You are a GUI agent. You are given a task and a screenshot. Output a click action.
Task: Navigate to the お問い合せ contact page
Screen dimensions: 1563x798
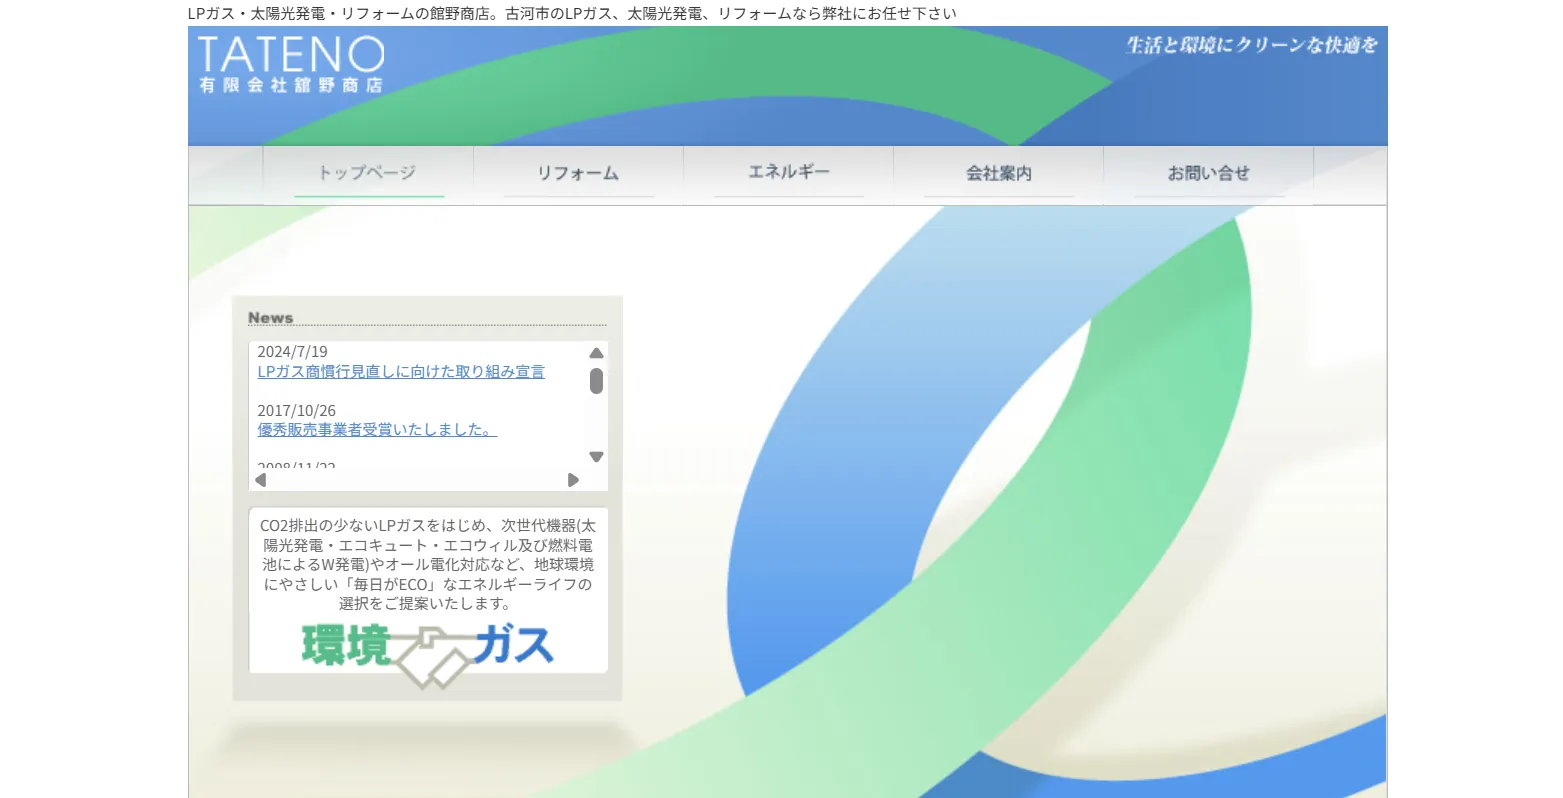click(x=1208, y=174)
